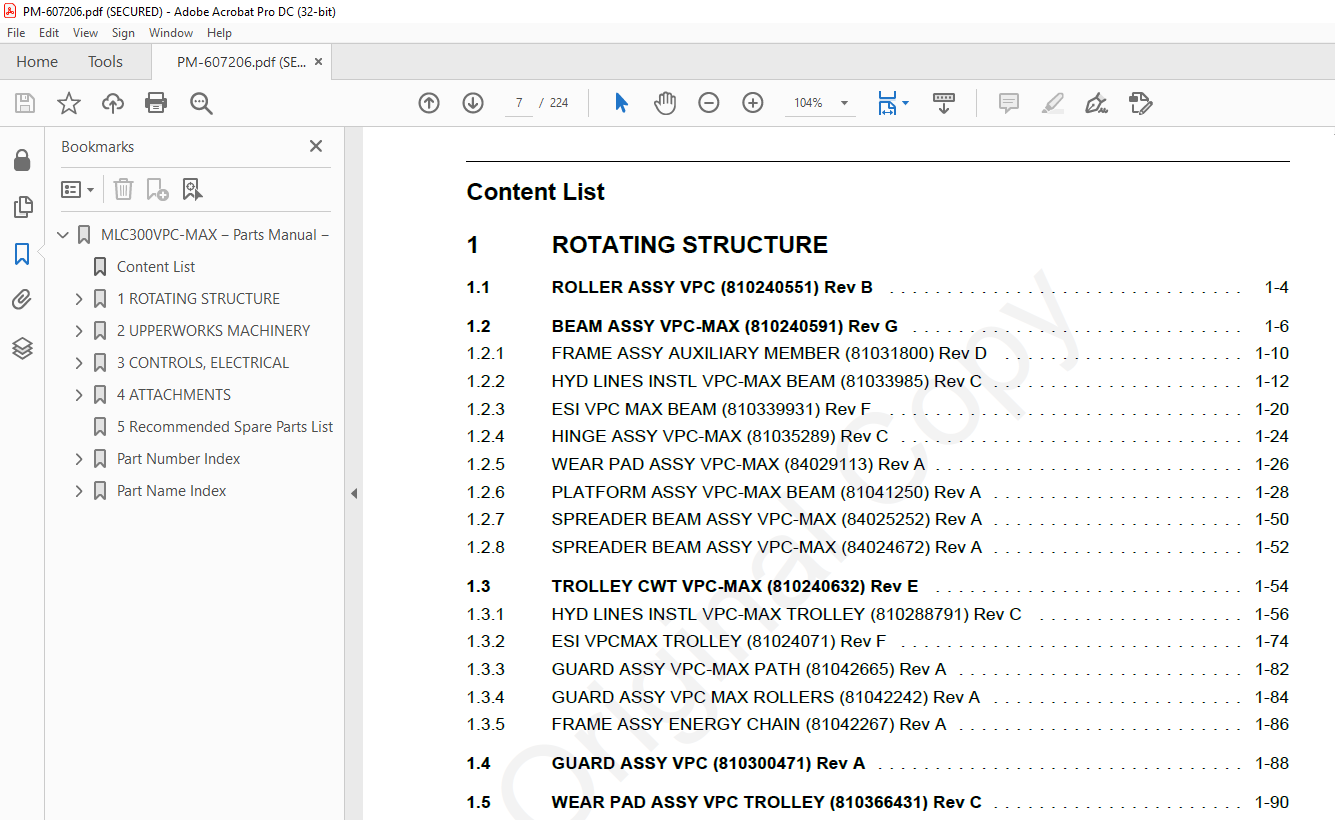Click page number 1-50 in contents

(1272, 519)
